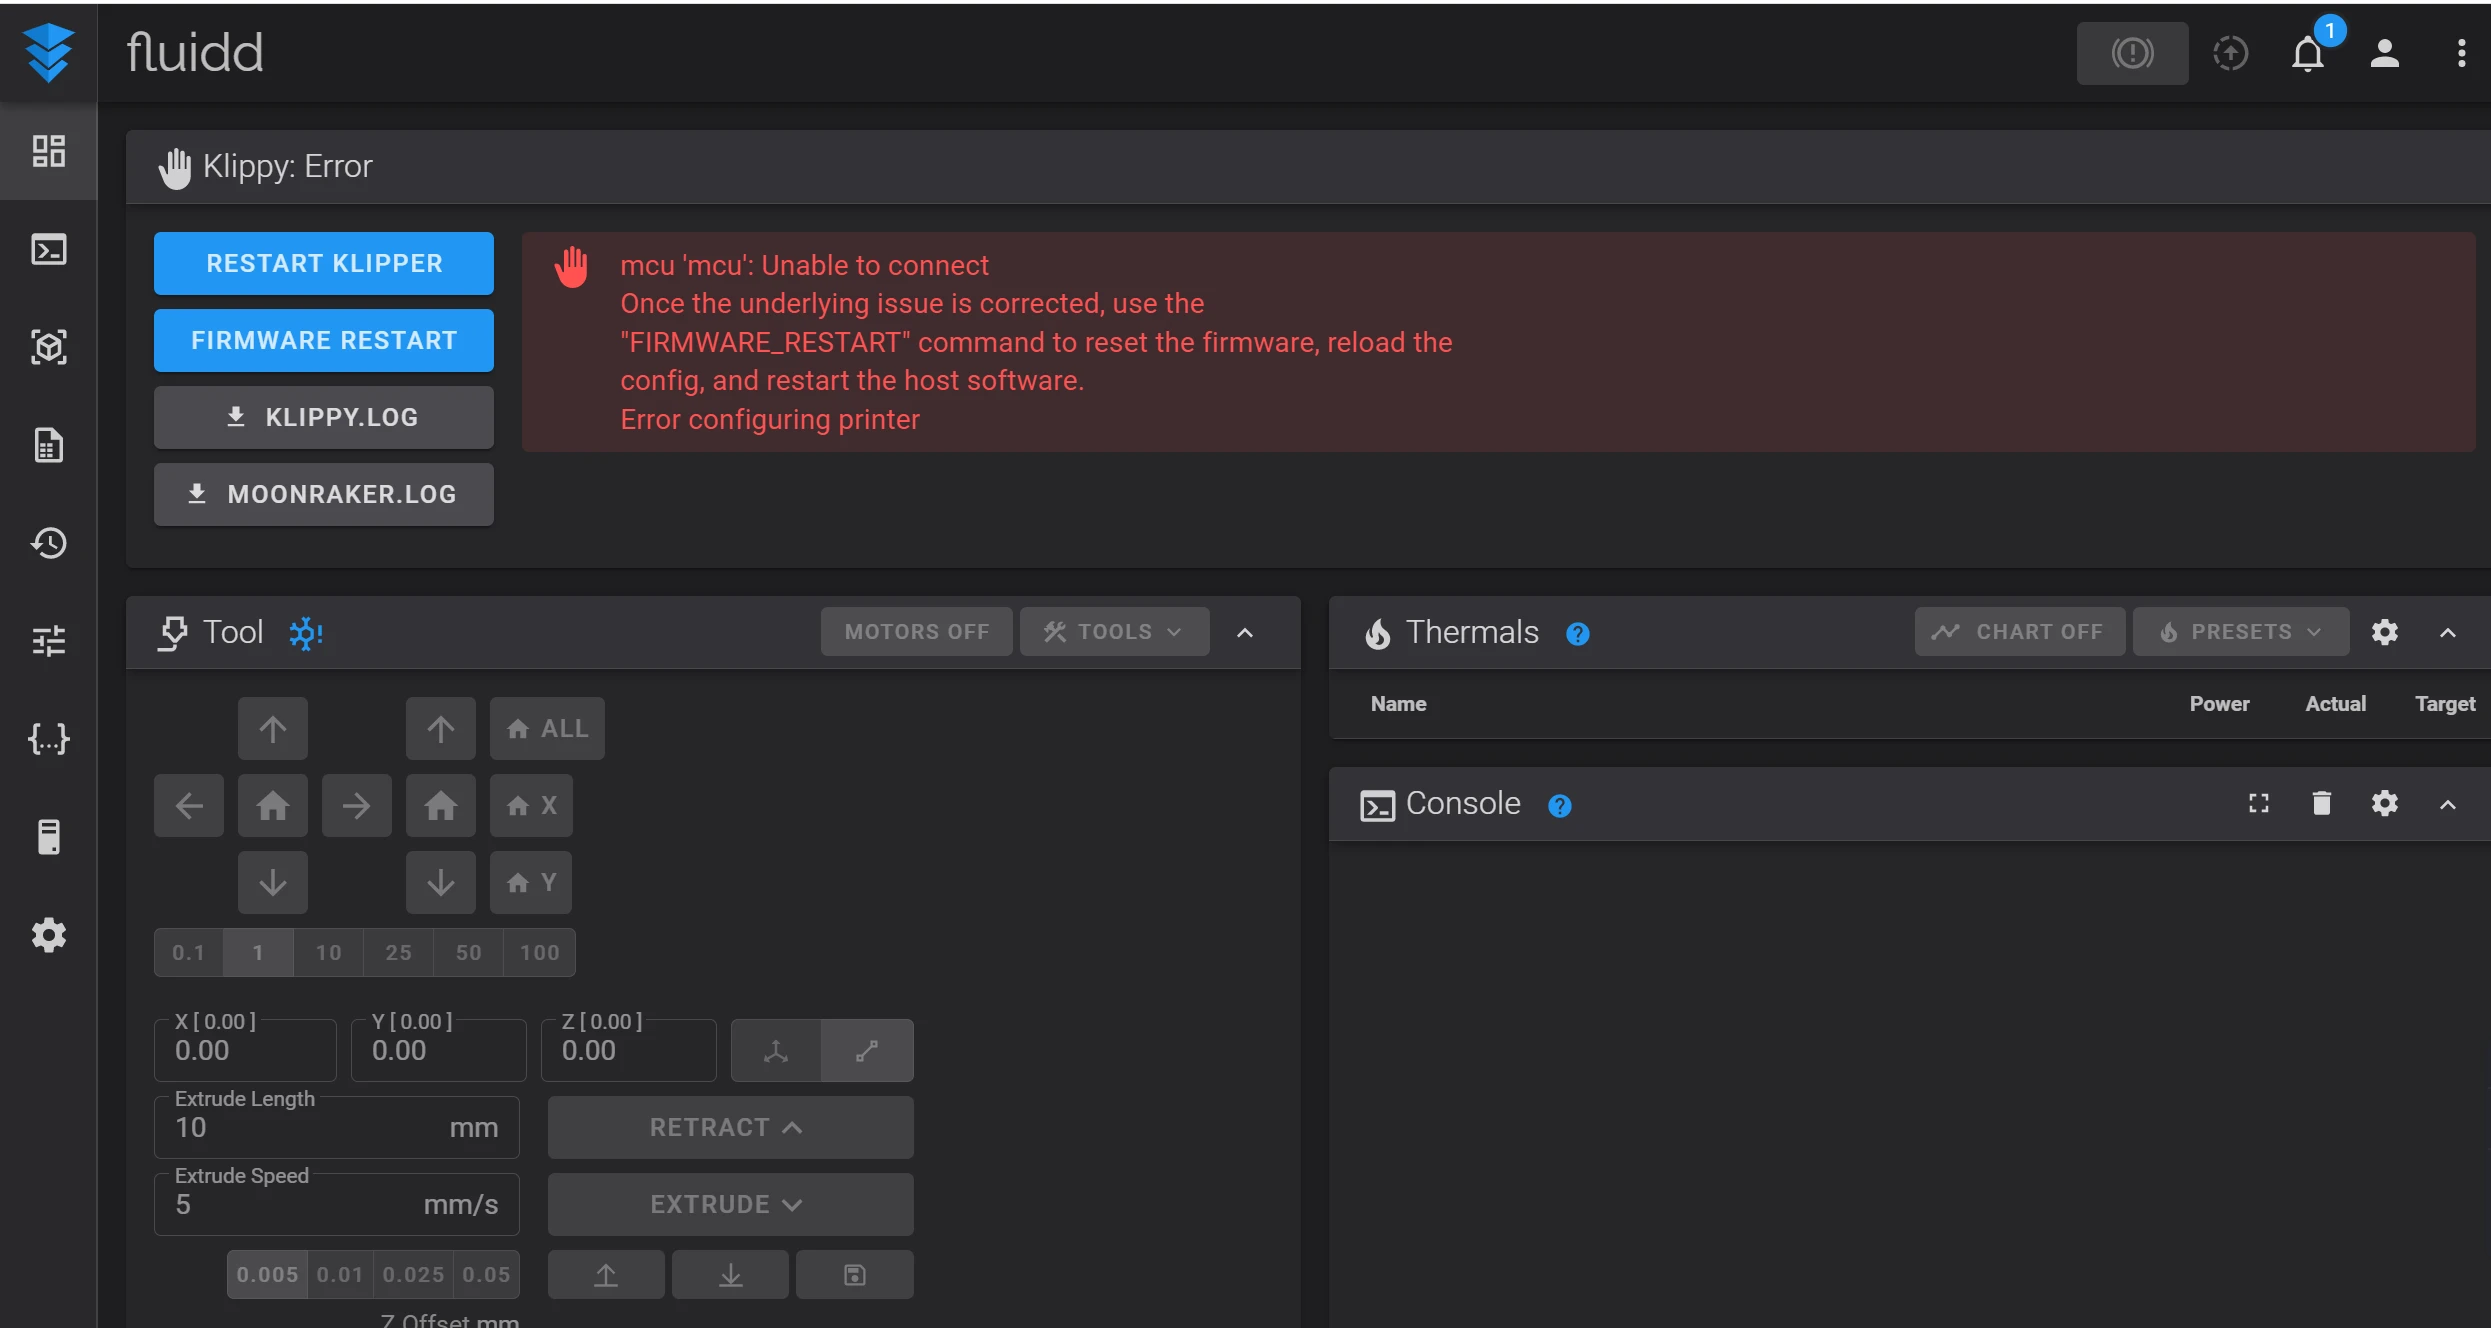Screen dimensions: 2491x1328
Task: Click the cold extrude warning icon
Action: tap(306, 633)
